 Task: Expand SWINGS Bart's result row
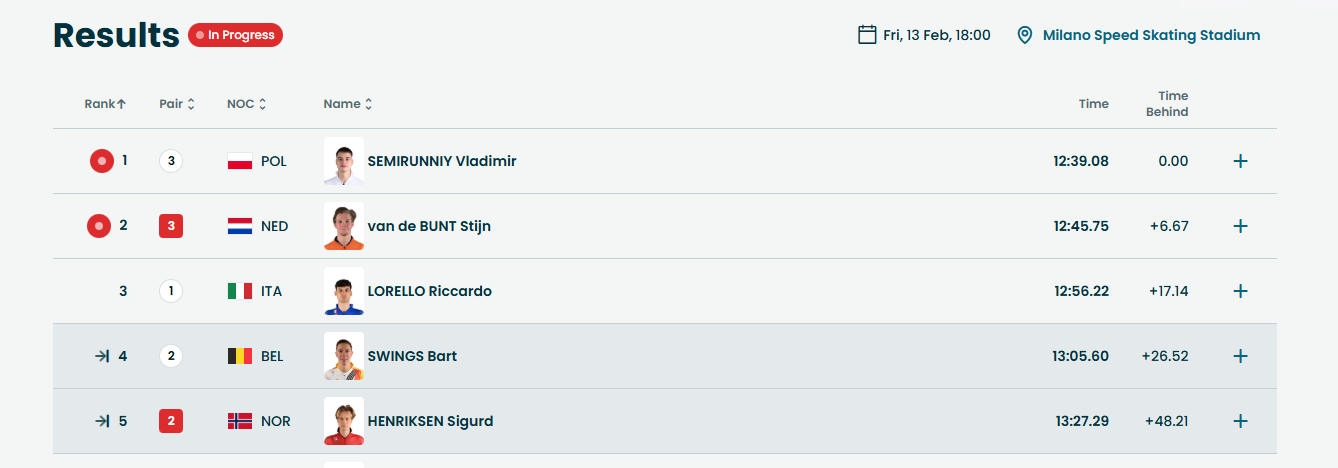(1240, 356)
